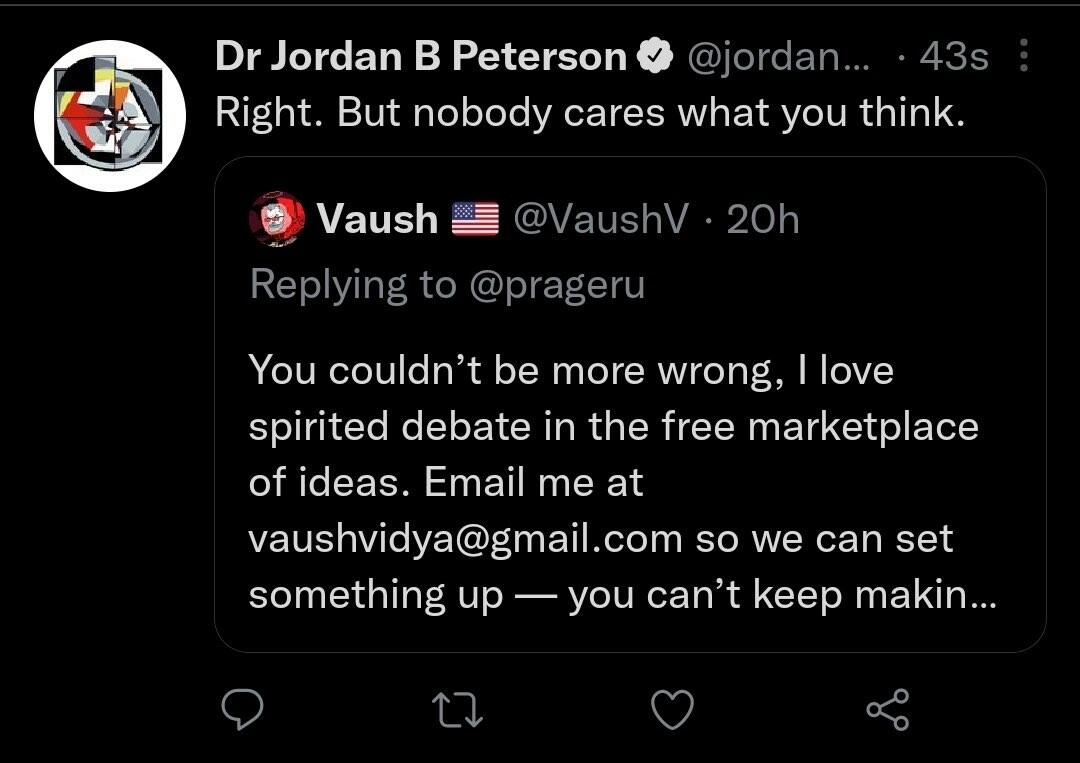The width and height of the screenshot is (1080, 763).
Task: Tap Vaush's small avatar in the quoted tweet
Action: point(277,219)
